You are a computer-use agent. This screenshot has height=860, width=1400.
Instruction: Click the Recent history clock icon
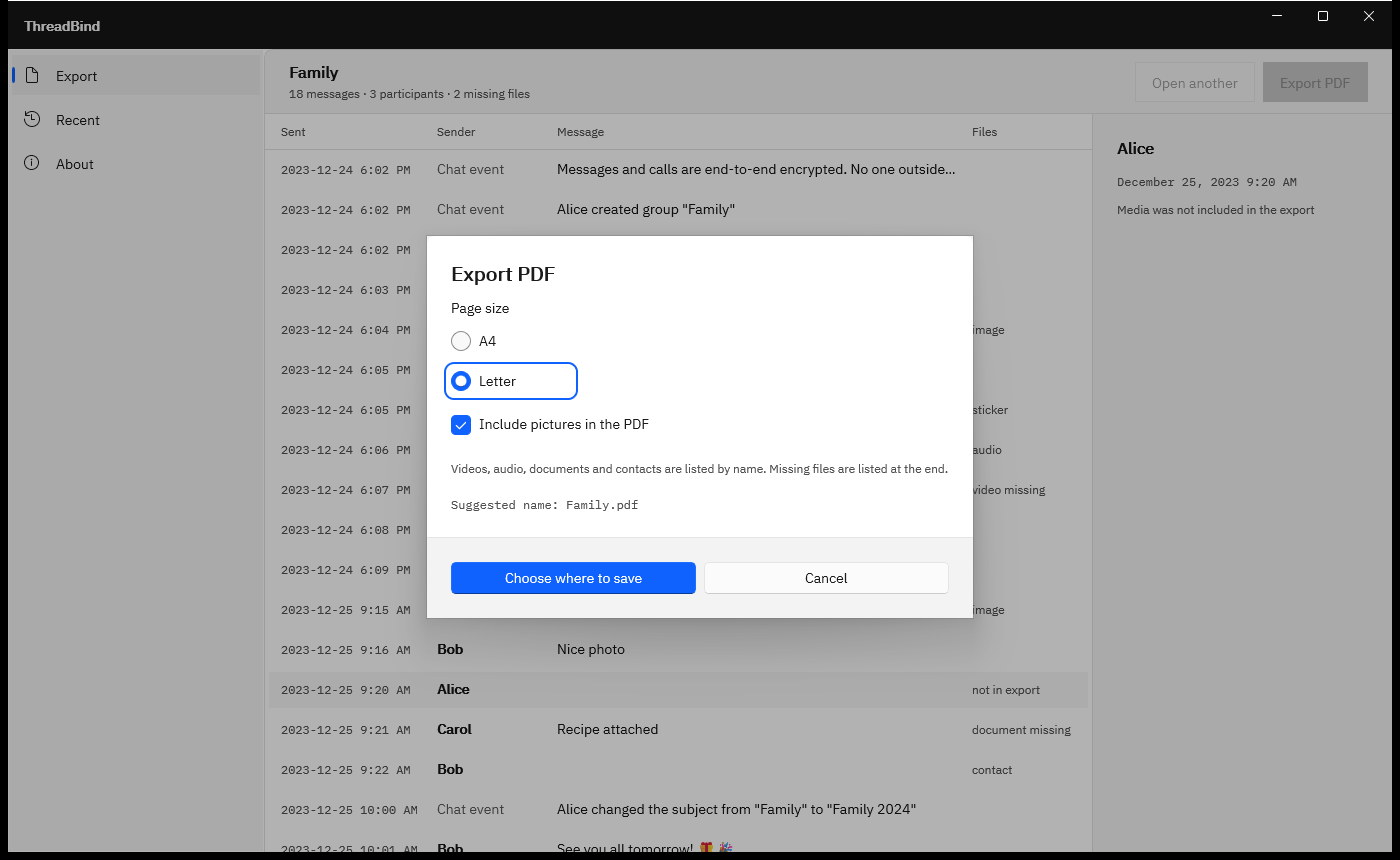(x=32, y=120)
